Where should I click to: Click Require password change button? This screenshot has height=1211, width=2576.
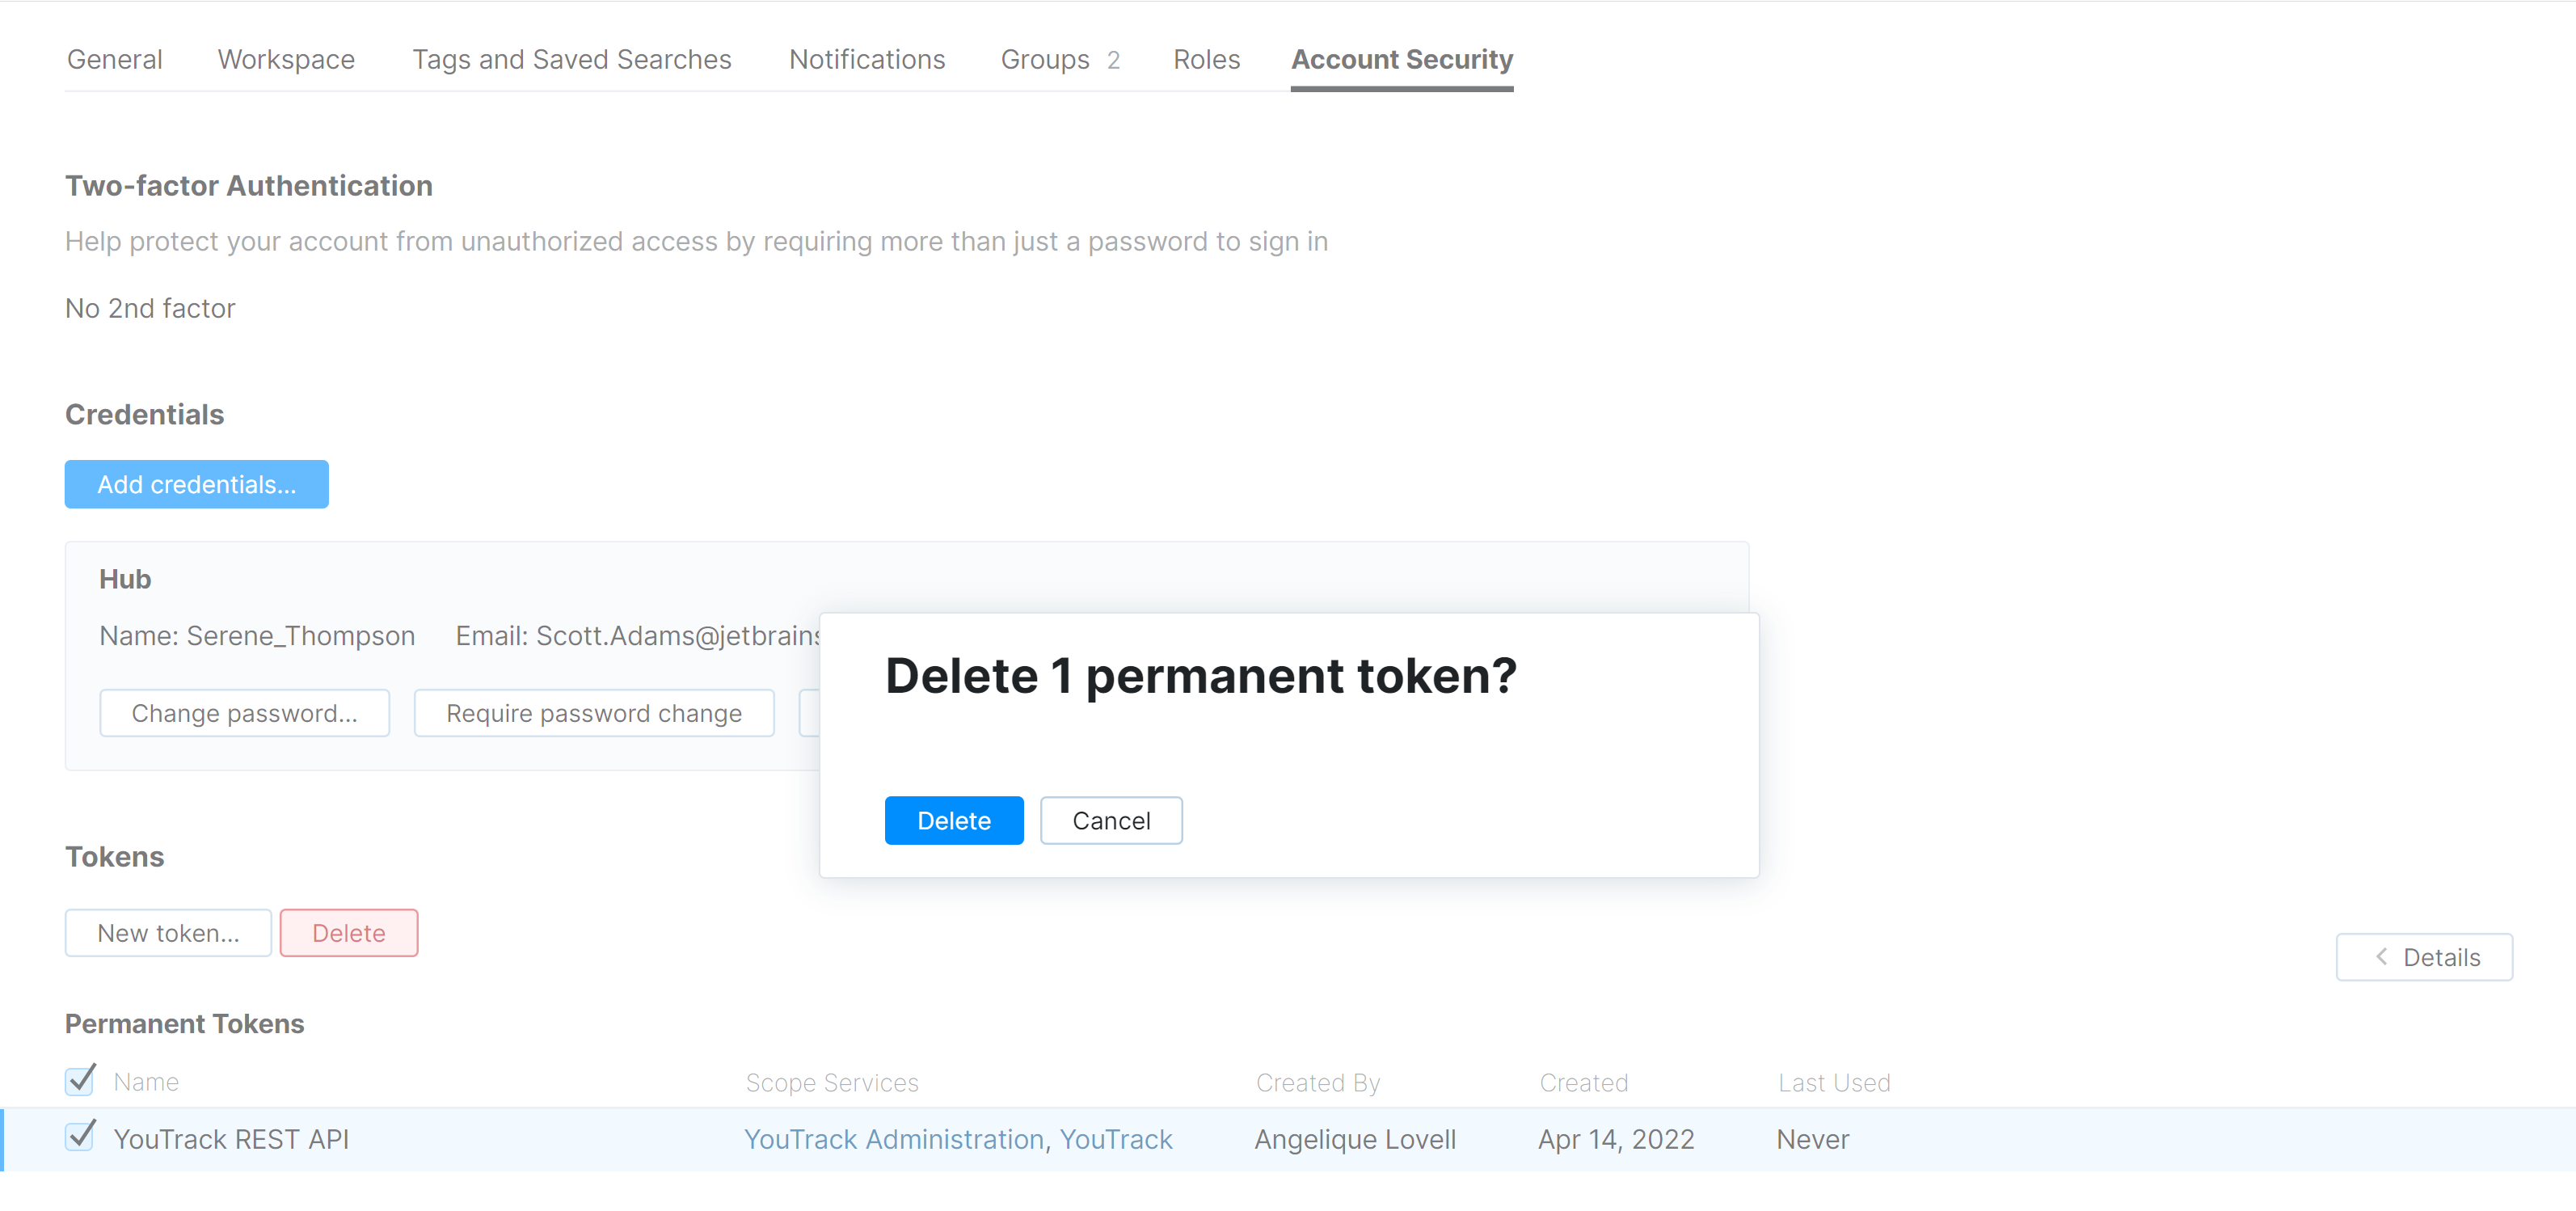pyautogui.click(x=593, y=713)
